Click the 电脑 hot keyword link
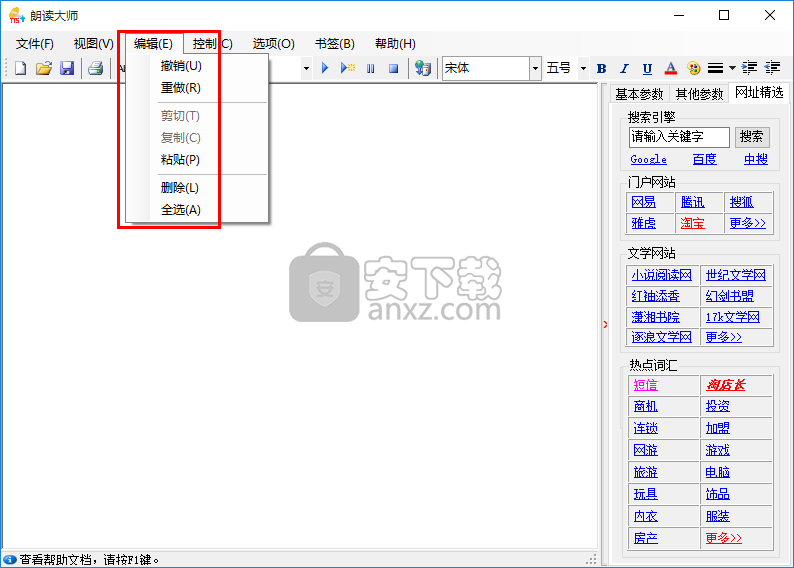 718,472
